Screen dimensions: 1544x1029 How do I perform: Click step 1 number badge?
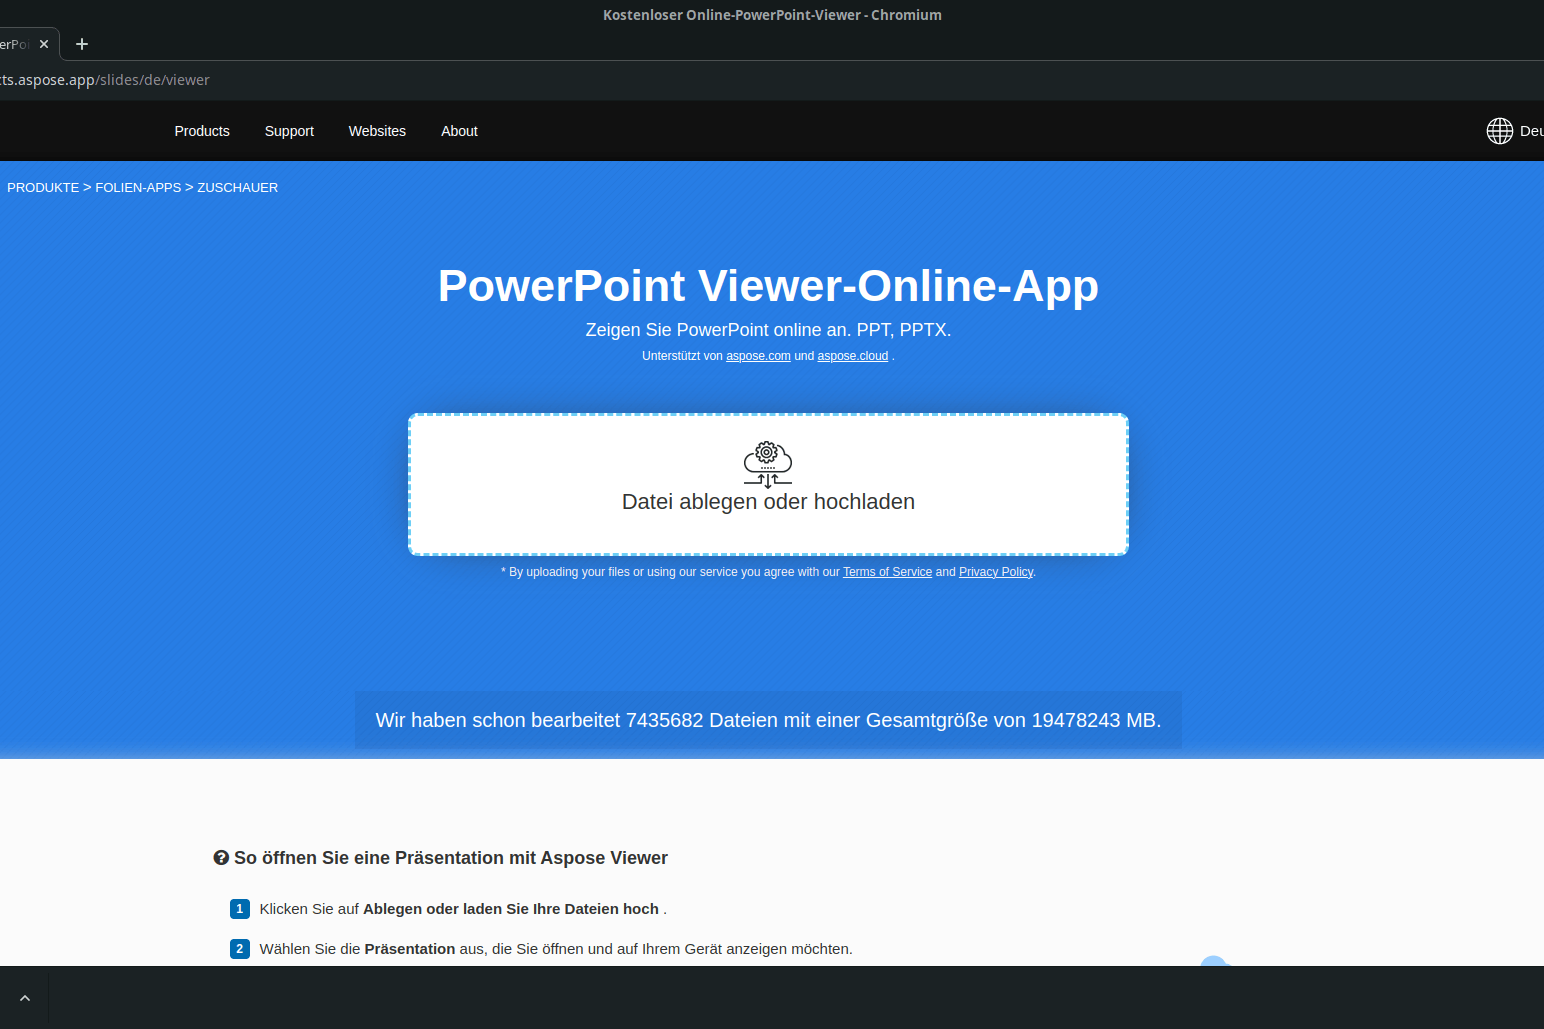240,909
